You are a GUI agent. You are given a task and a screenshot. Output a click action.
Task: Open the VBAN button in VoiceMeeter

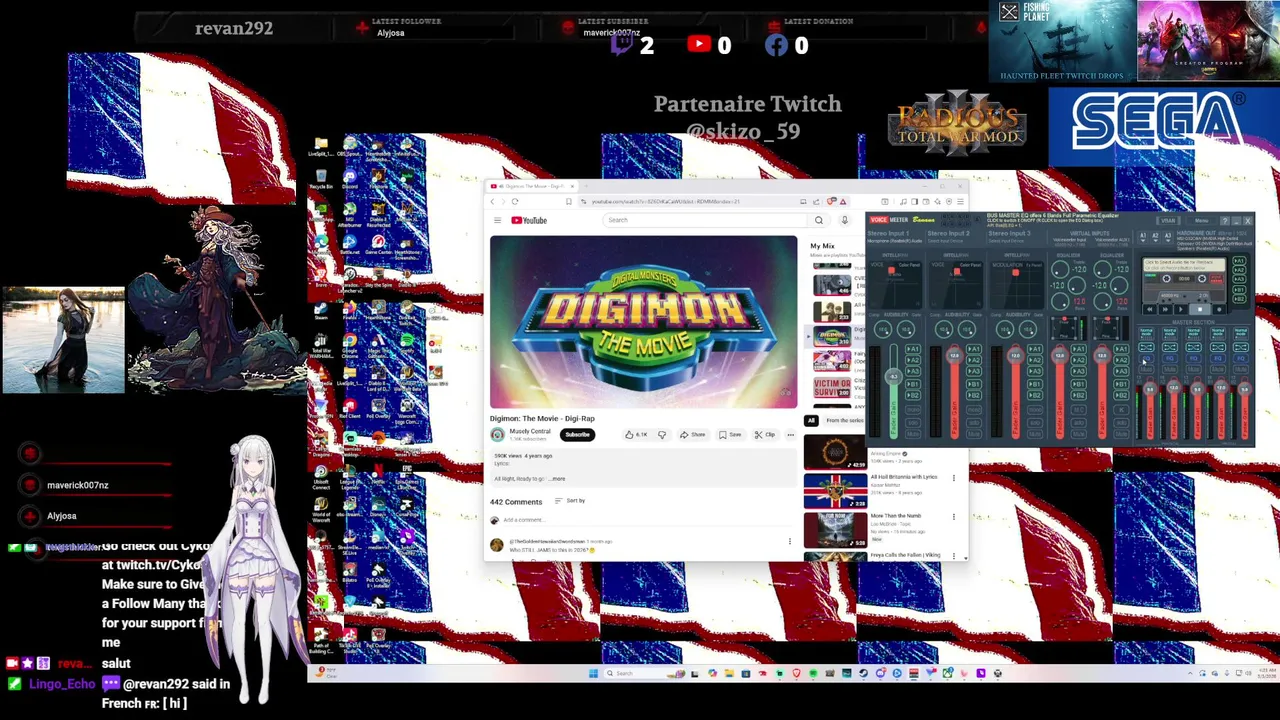coord(1168,221)
